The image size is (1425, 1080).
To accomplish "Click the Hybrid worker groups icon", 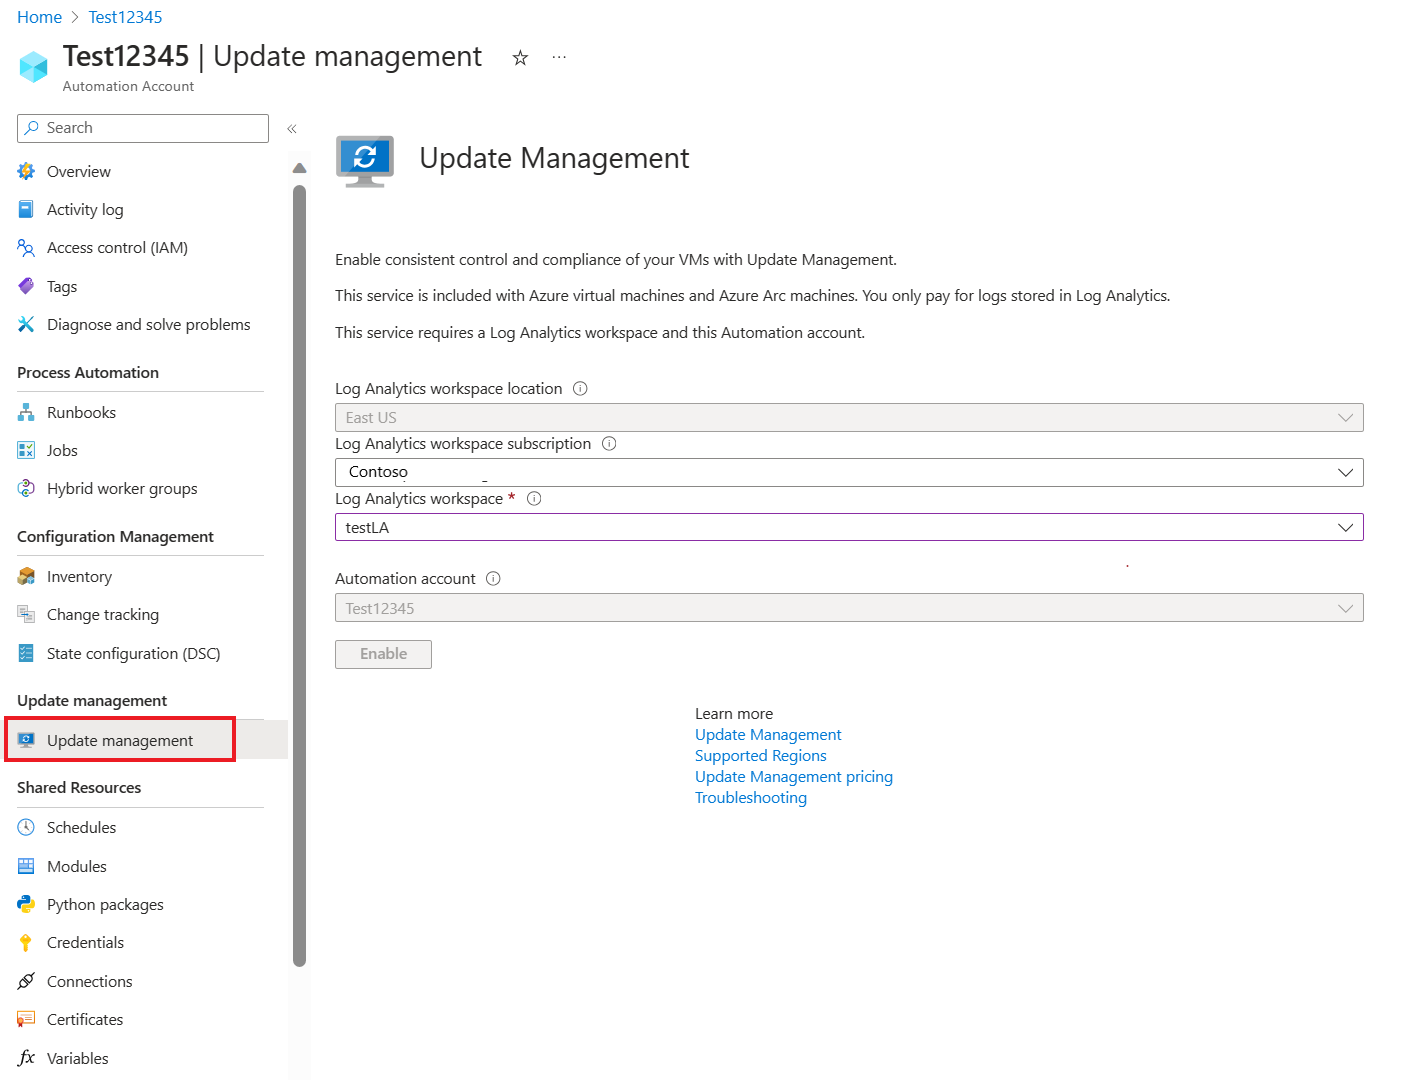I will pos(26,488).
